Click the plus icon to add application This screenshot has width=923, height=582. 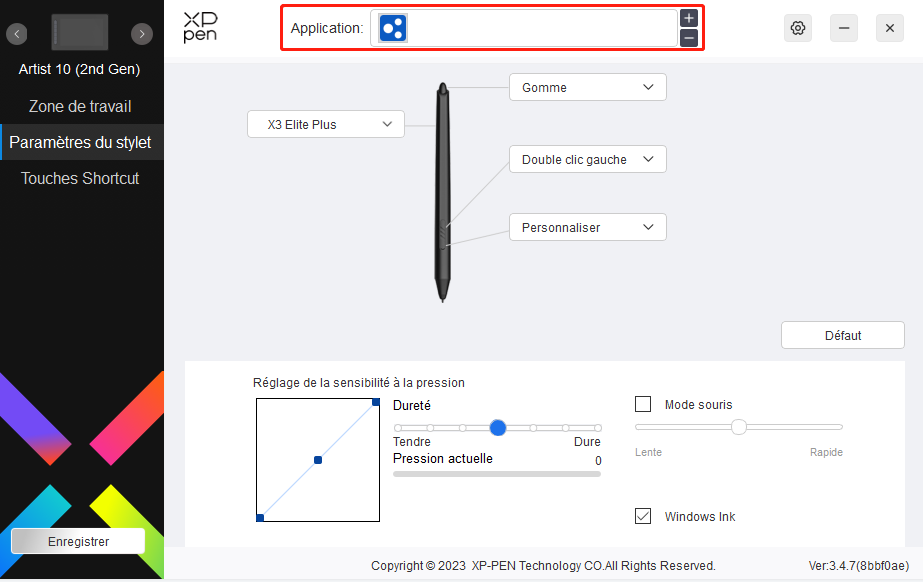coord(689,18)
